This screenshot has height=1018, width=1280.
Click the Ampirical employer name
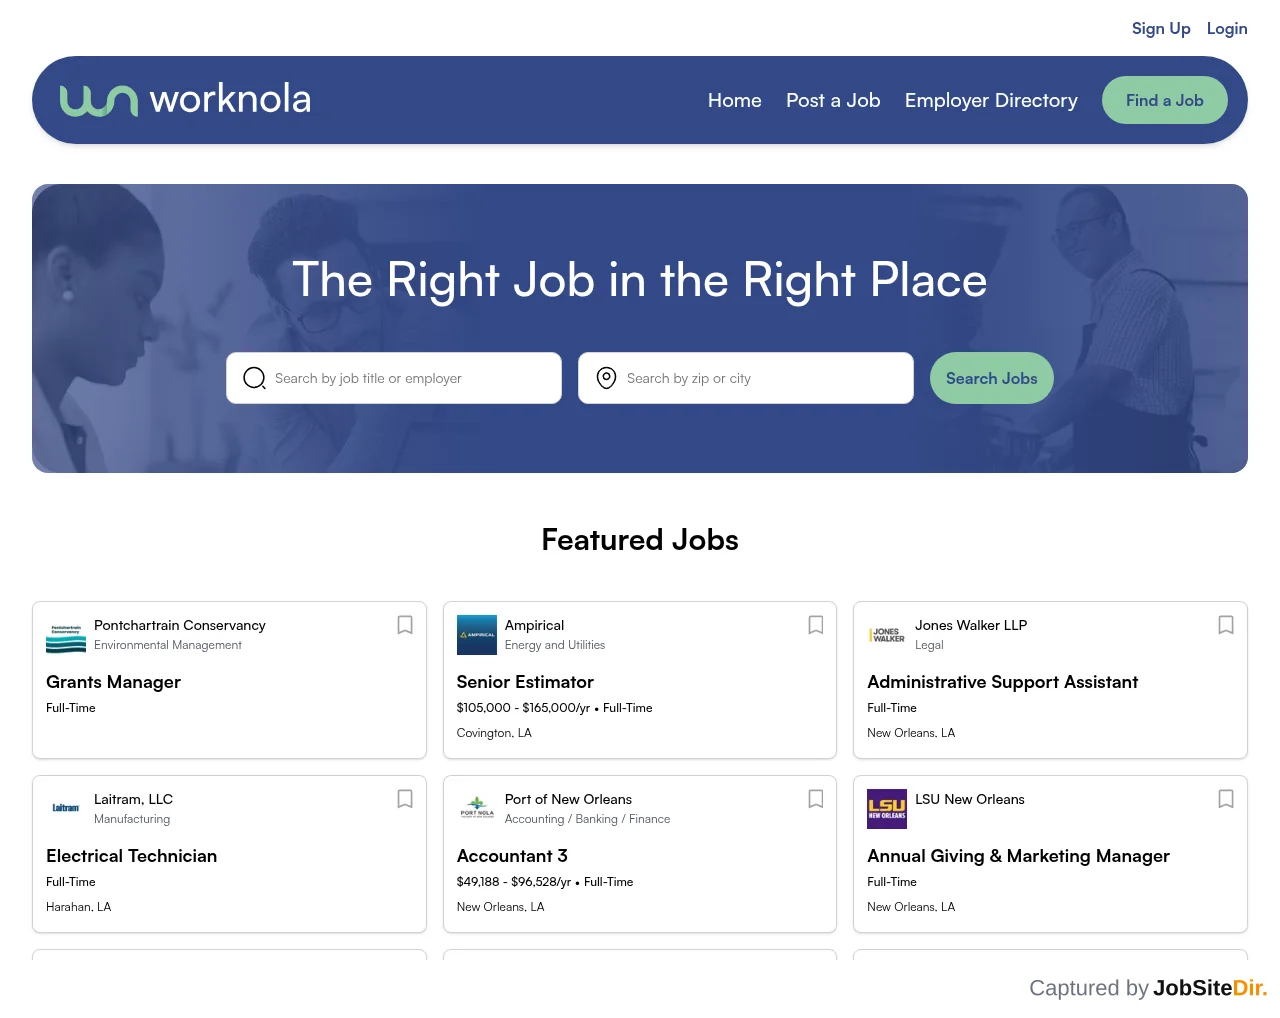click(534, 625)
